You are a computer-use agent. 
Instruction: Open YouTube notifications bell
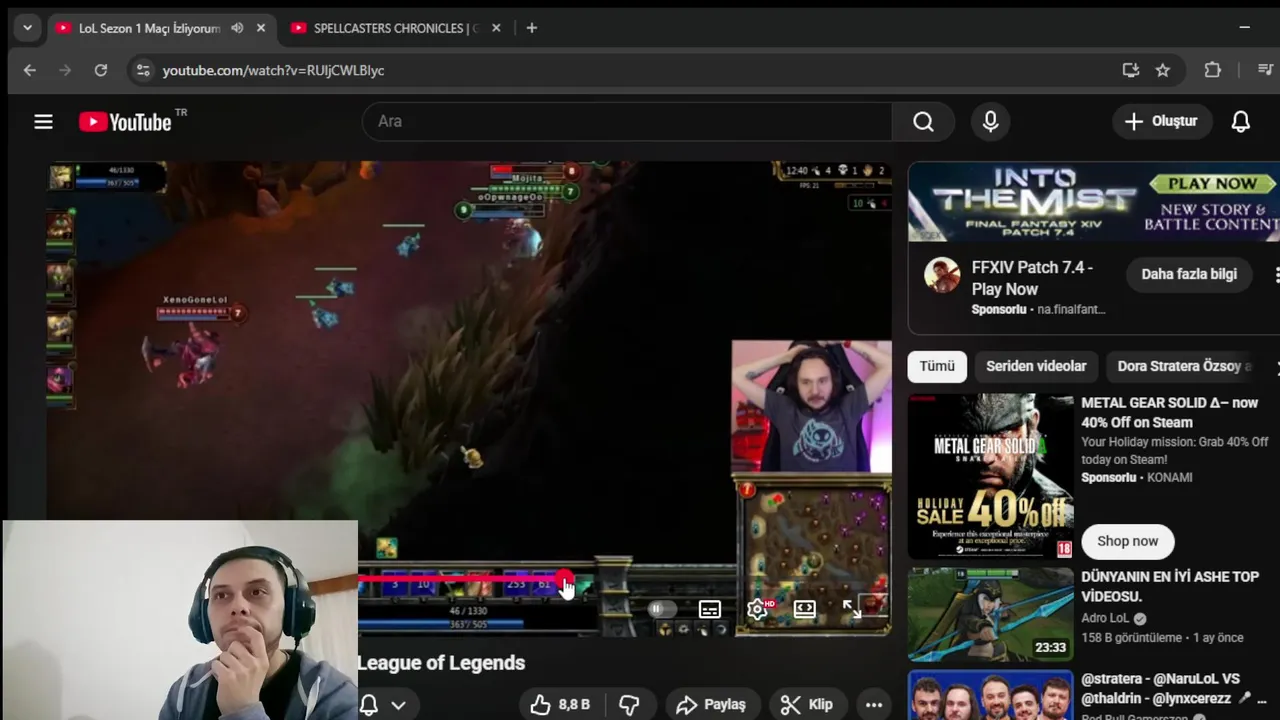pyautogui.click(x=1241, y=121)
